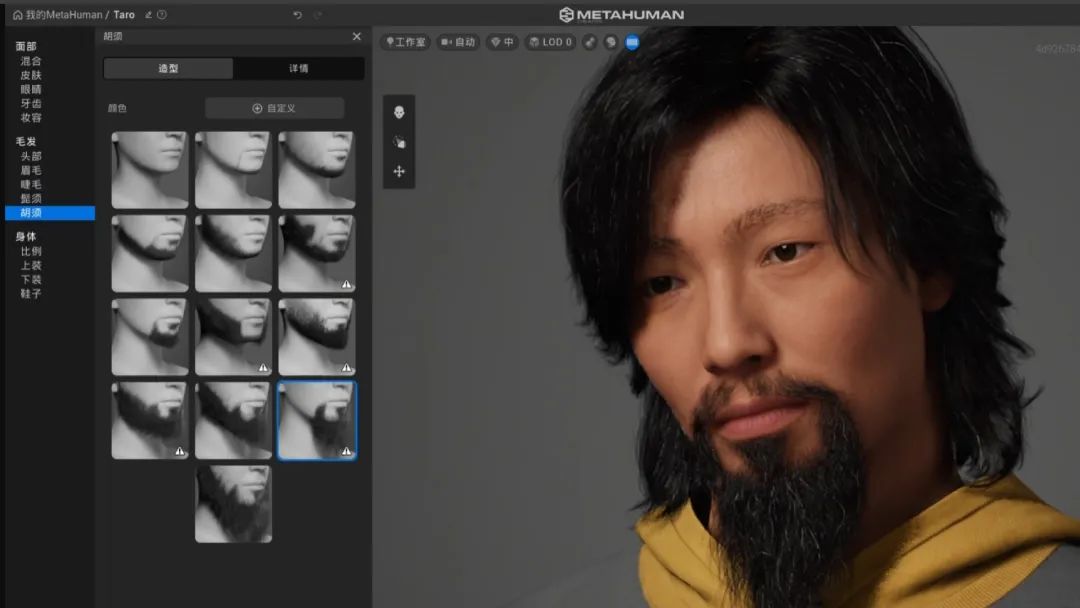Open the help question-mark icon
Image resolution: width=1080 pixels, height=608 pixels.
pyautogui.click(x=162, y=15)
